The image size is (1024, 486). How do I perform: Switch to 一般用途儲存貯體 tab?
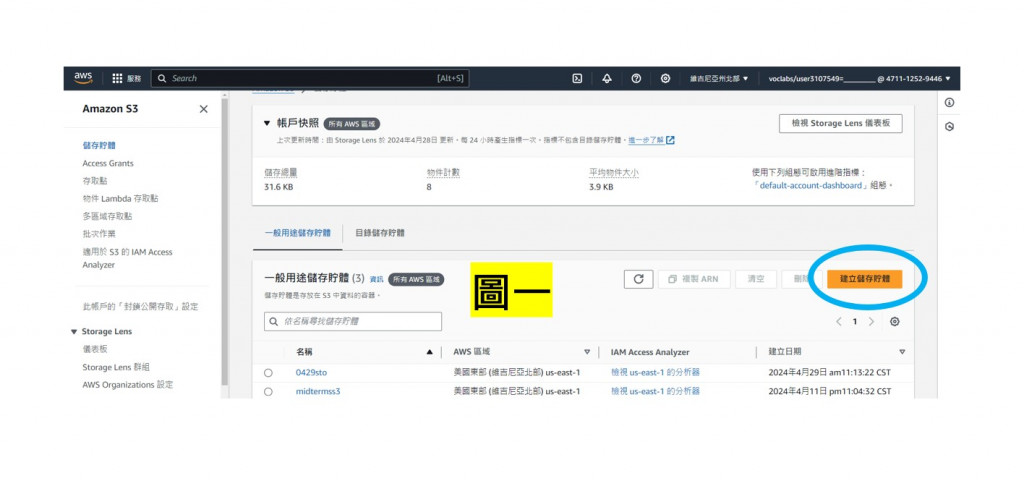tap(297, 233)
